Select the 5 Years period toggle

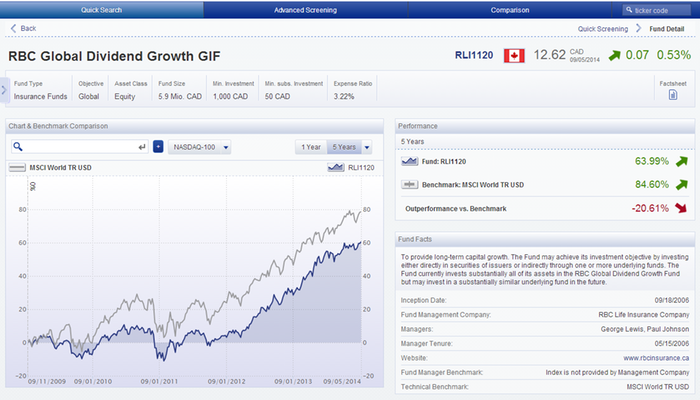click(x=344, y=147)
